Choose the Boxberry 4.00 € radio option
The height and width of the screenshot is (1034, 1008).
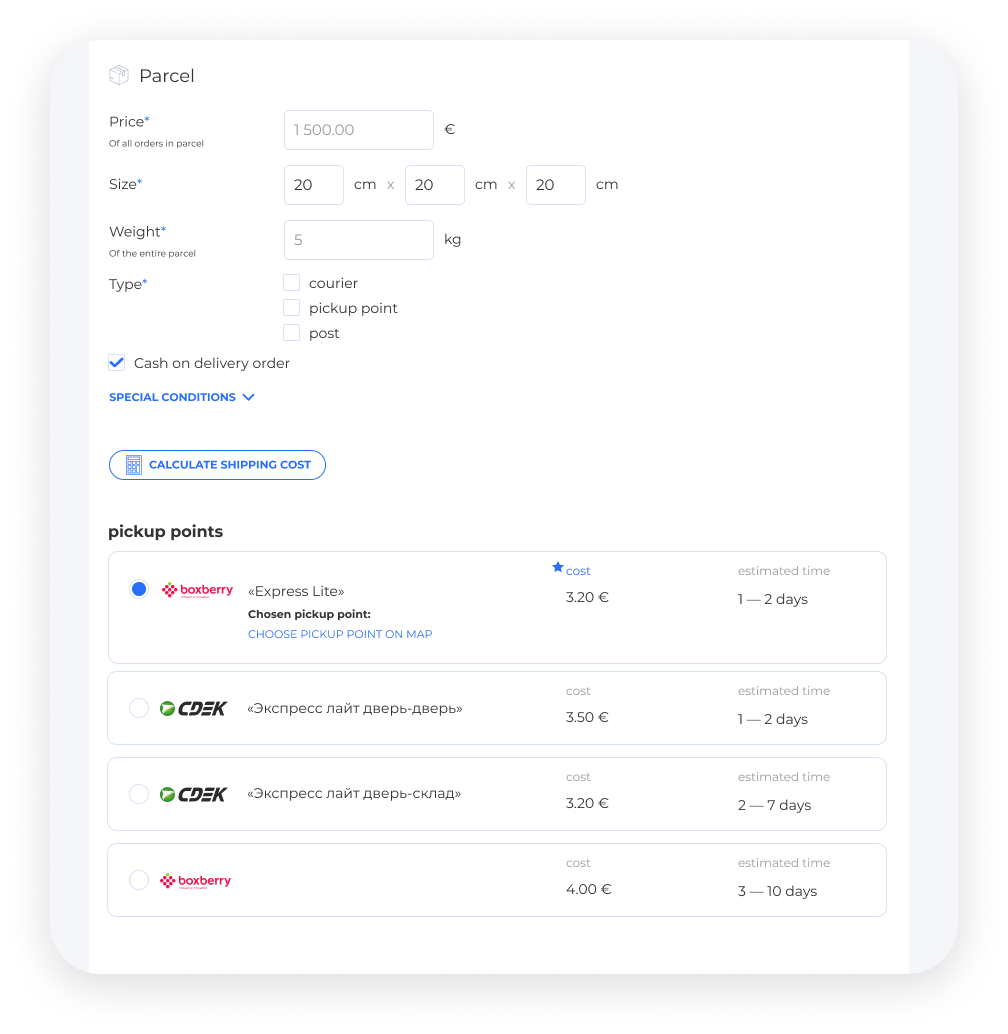click(139, 880)
